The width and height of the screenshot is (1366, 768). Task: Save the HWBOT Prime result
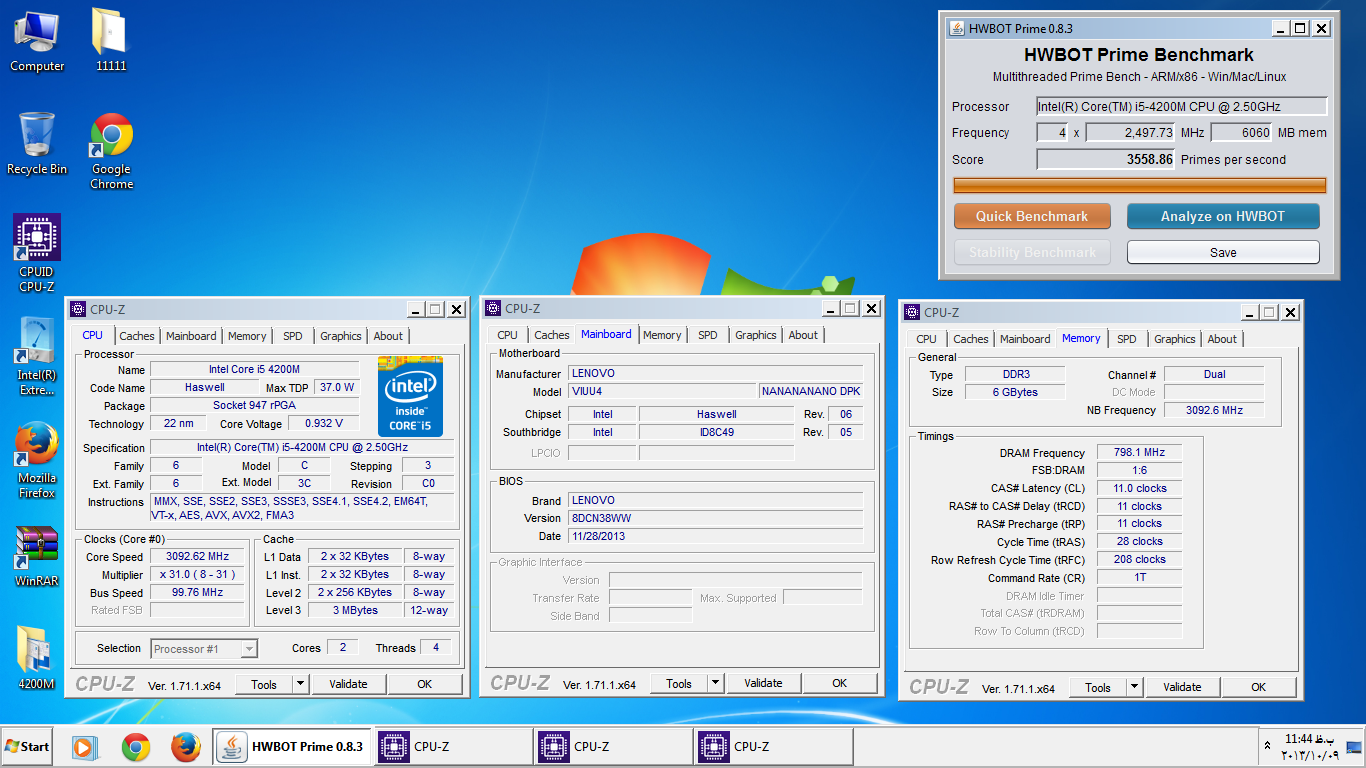pyautogui.click(x=1223, y=253)
